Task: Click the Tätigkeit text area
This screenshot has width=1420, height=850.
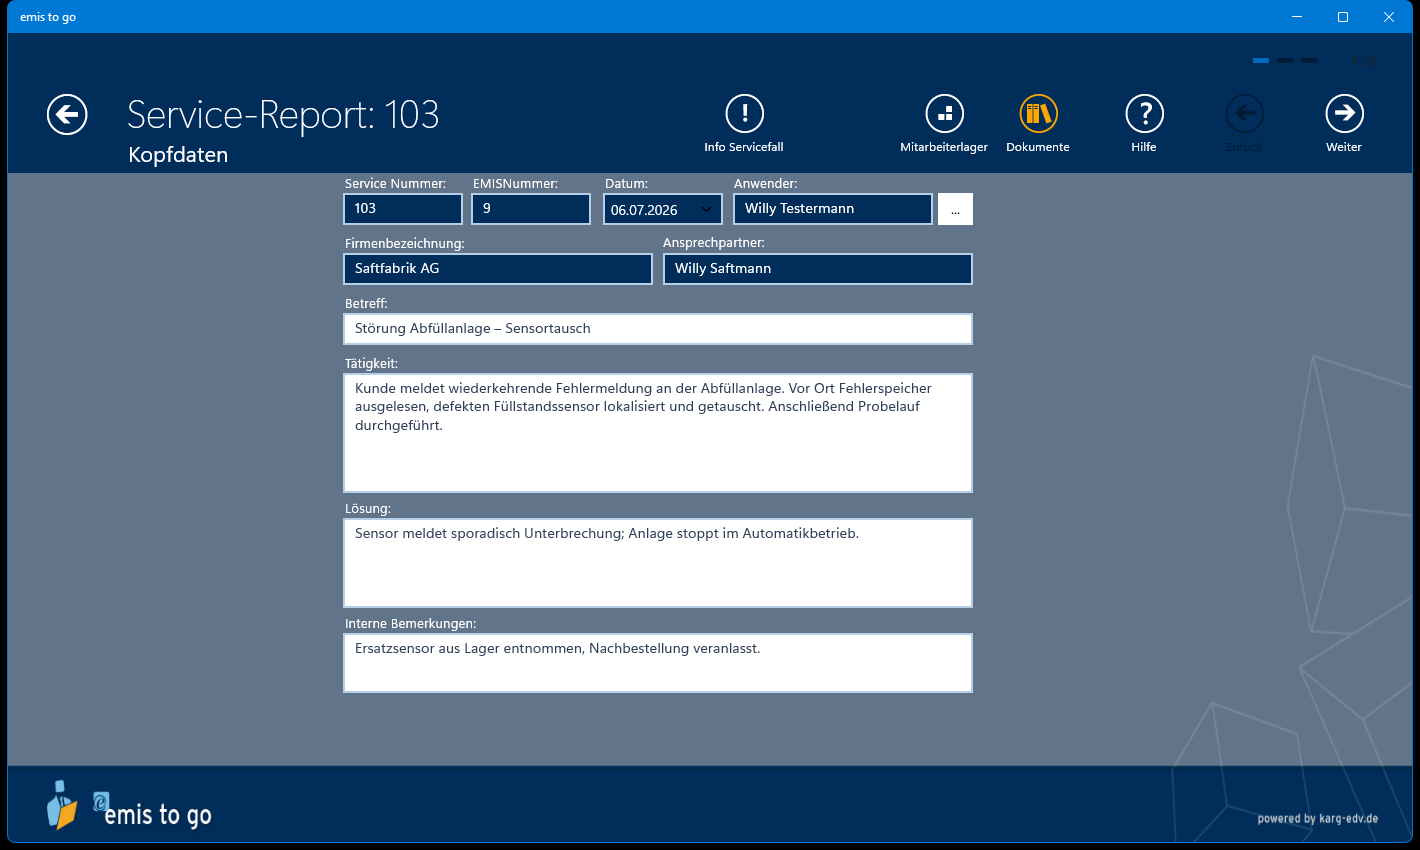Action: tap(658, 433)
